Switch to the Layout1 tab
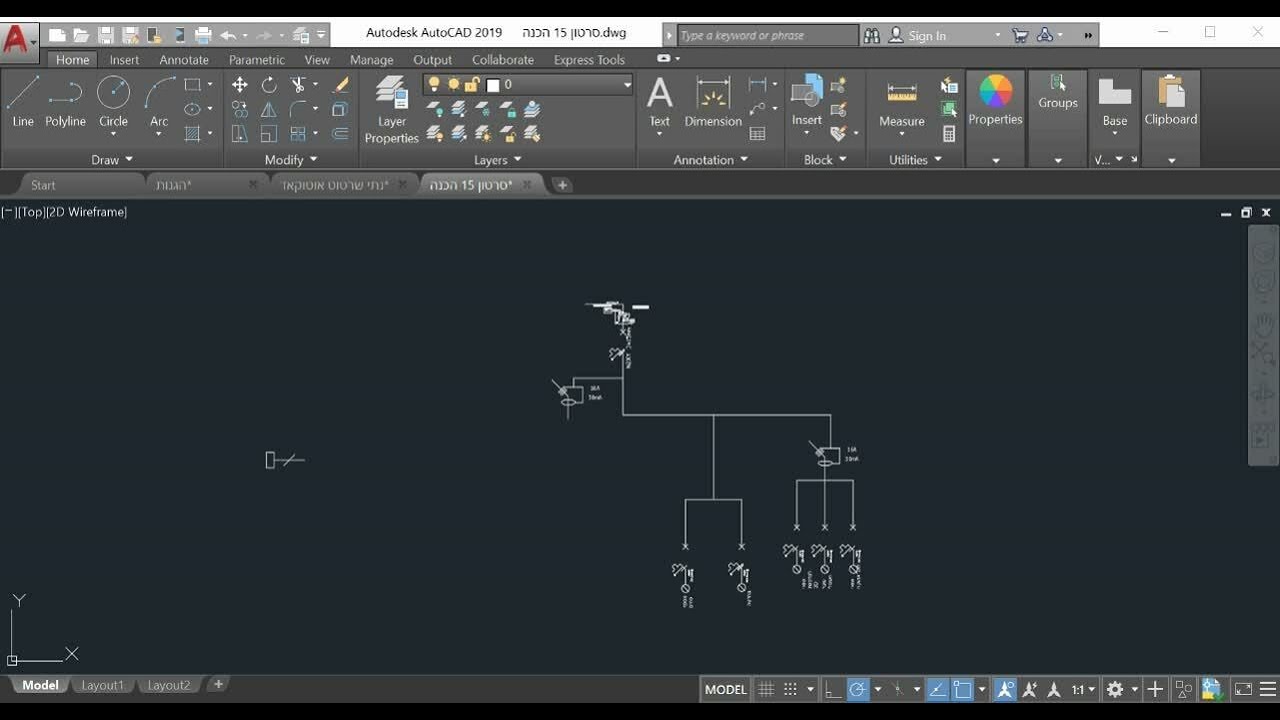This screenshot has height=720, width=1280. (x=102, y=685)
